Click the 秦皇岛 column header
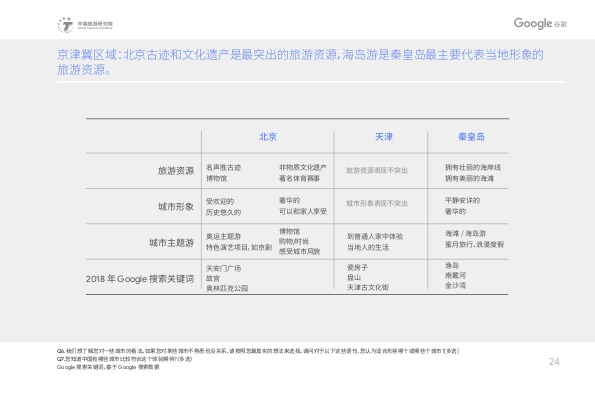This screenshot has height=396, width=595. pos(471,137)
